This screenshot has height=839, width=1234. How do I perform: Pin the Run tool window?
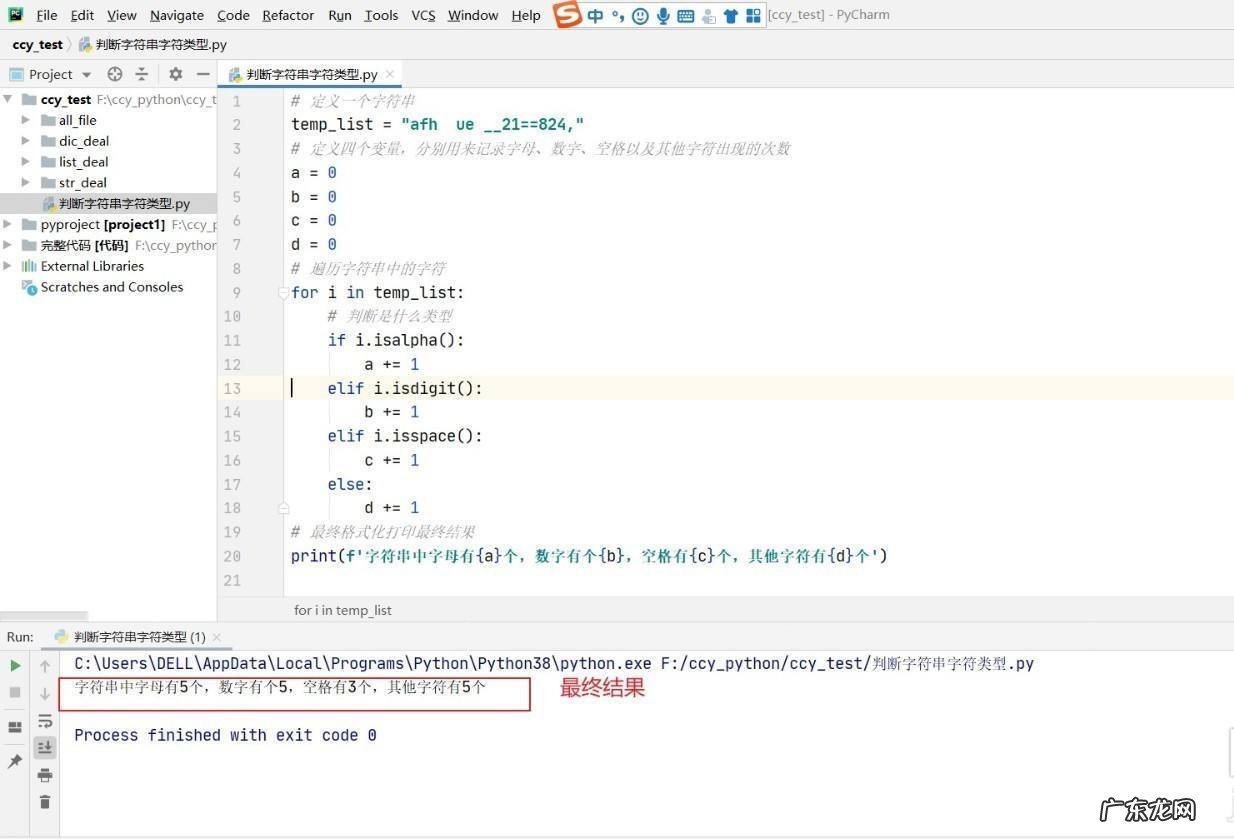point(16,760)
